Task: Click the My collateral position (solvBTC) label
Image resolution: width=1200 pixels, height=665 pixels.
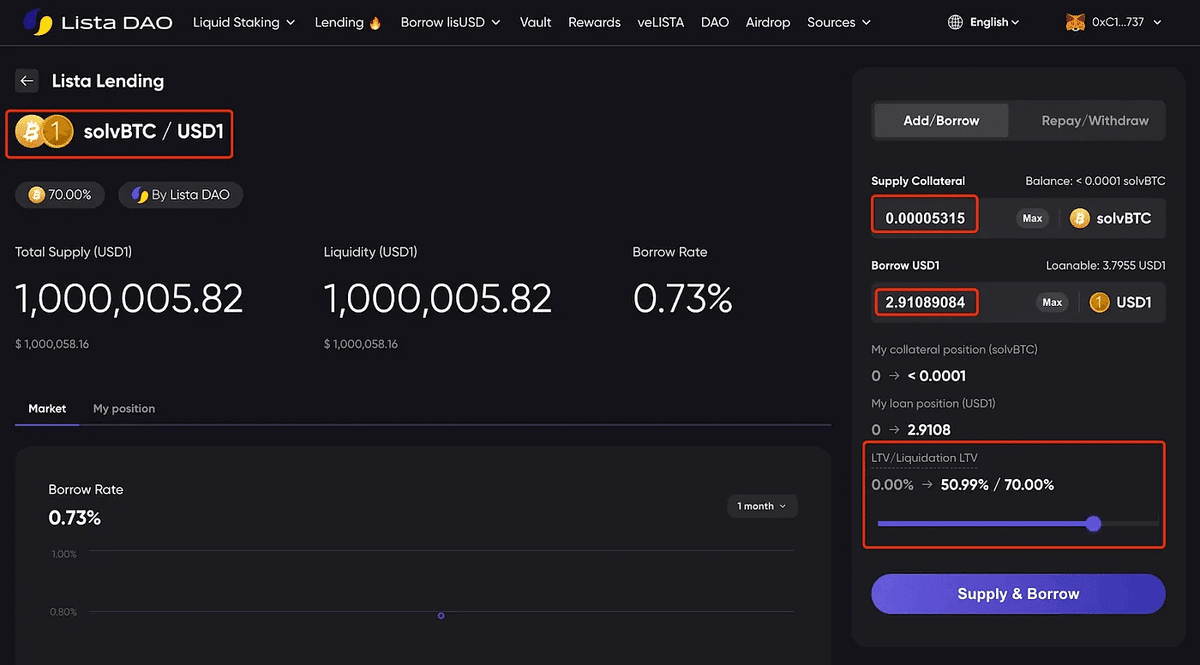Action: click(954, 350)
